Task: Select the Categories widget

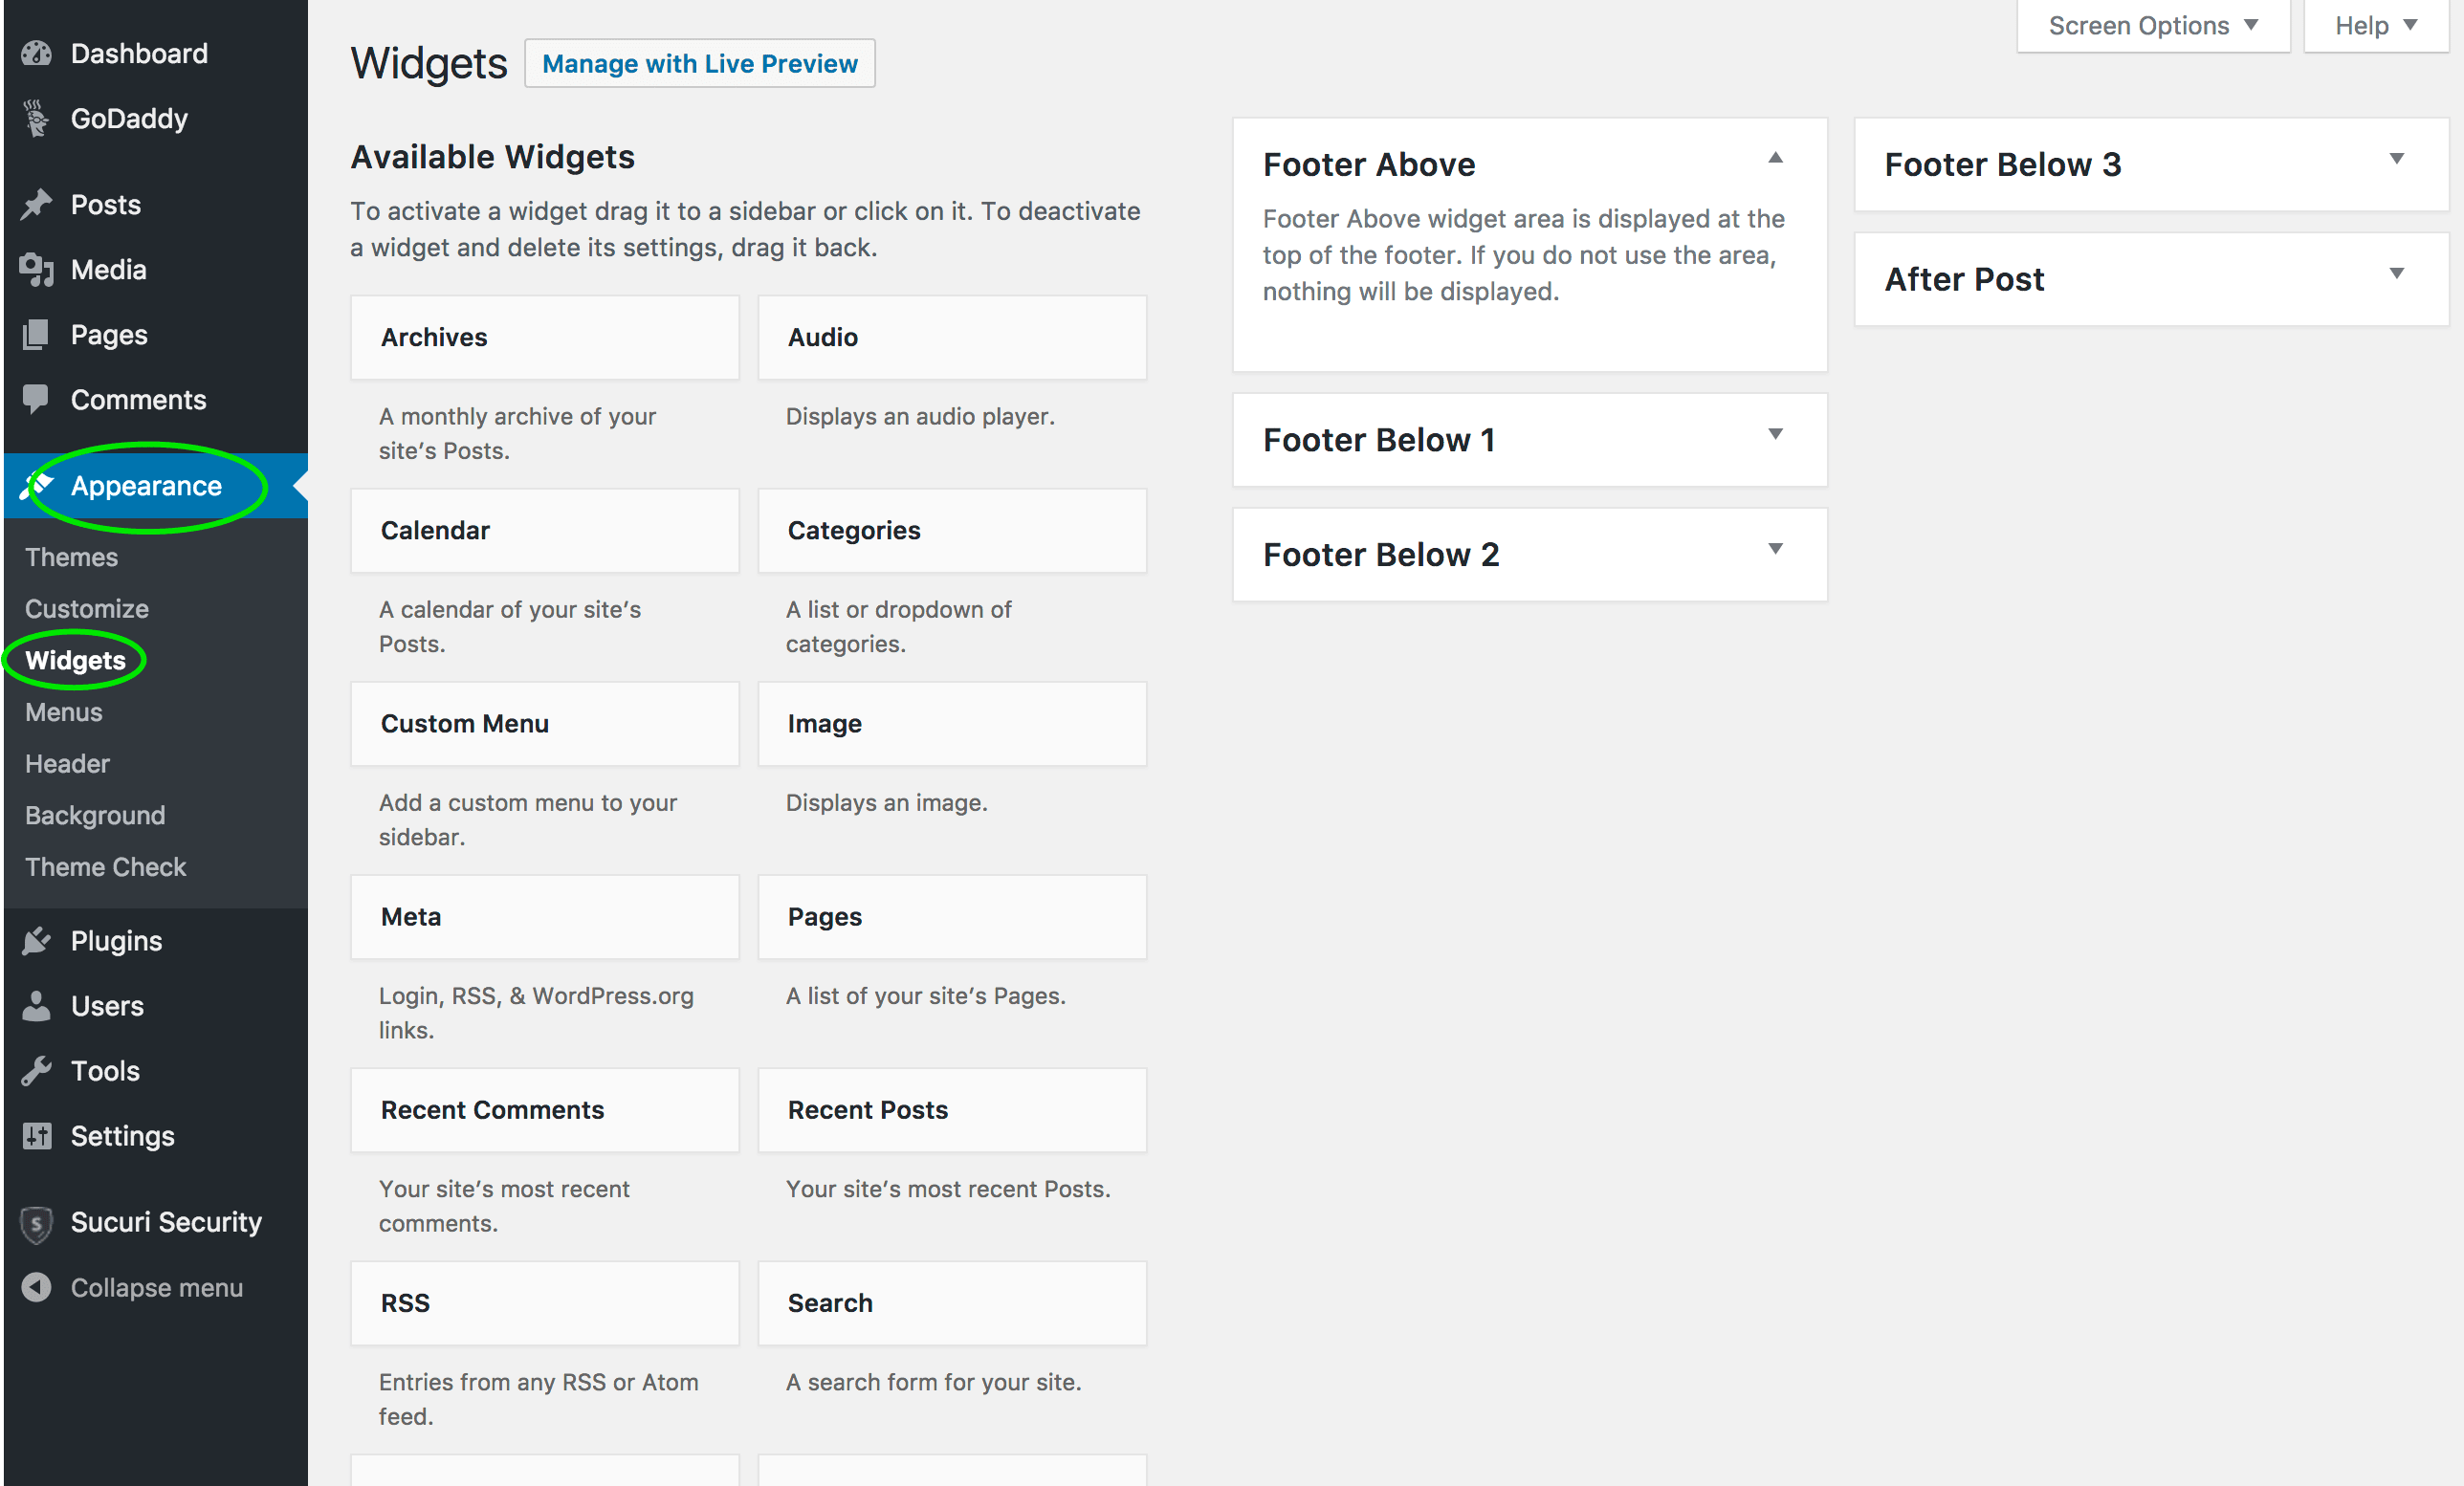Action: [952, 530]
